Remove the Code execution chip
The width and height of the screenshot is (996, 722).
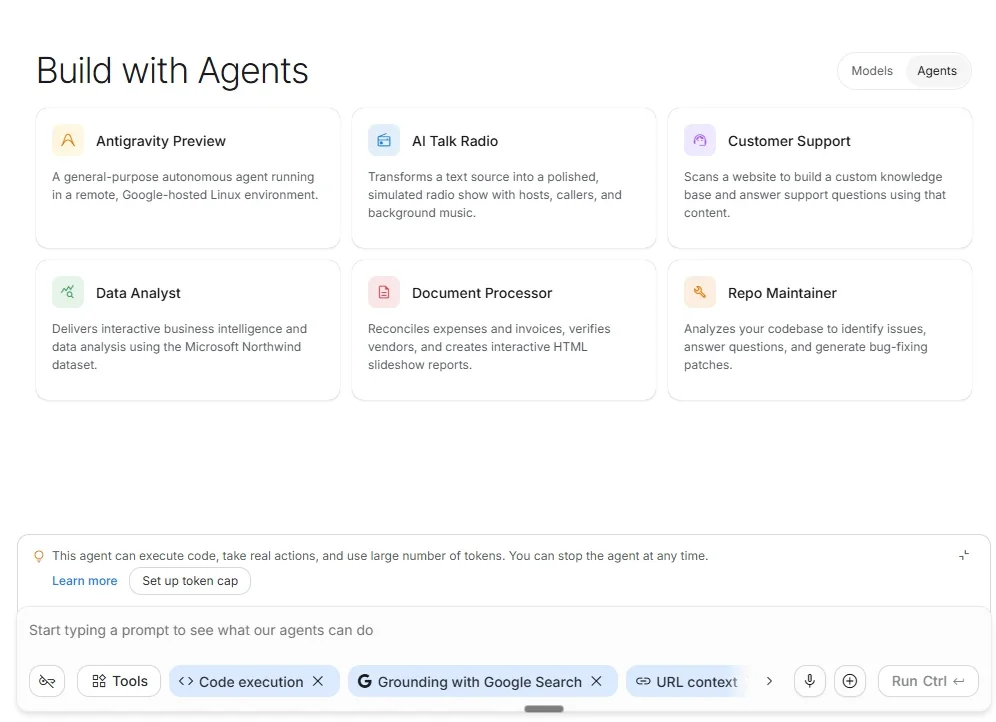tap(318, 681)
